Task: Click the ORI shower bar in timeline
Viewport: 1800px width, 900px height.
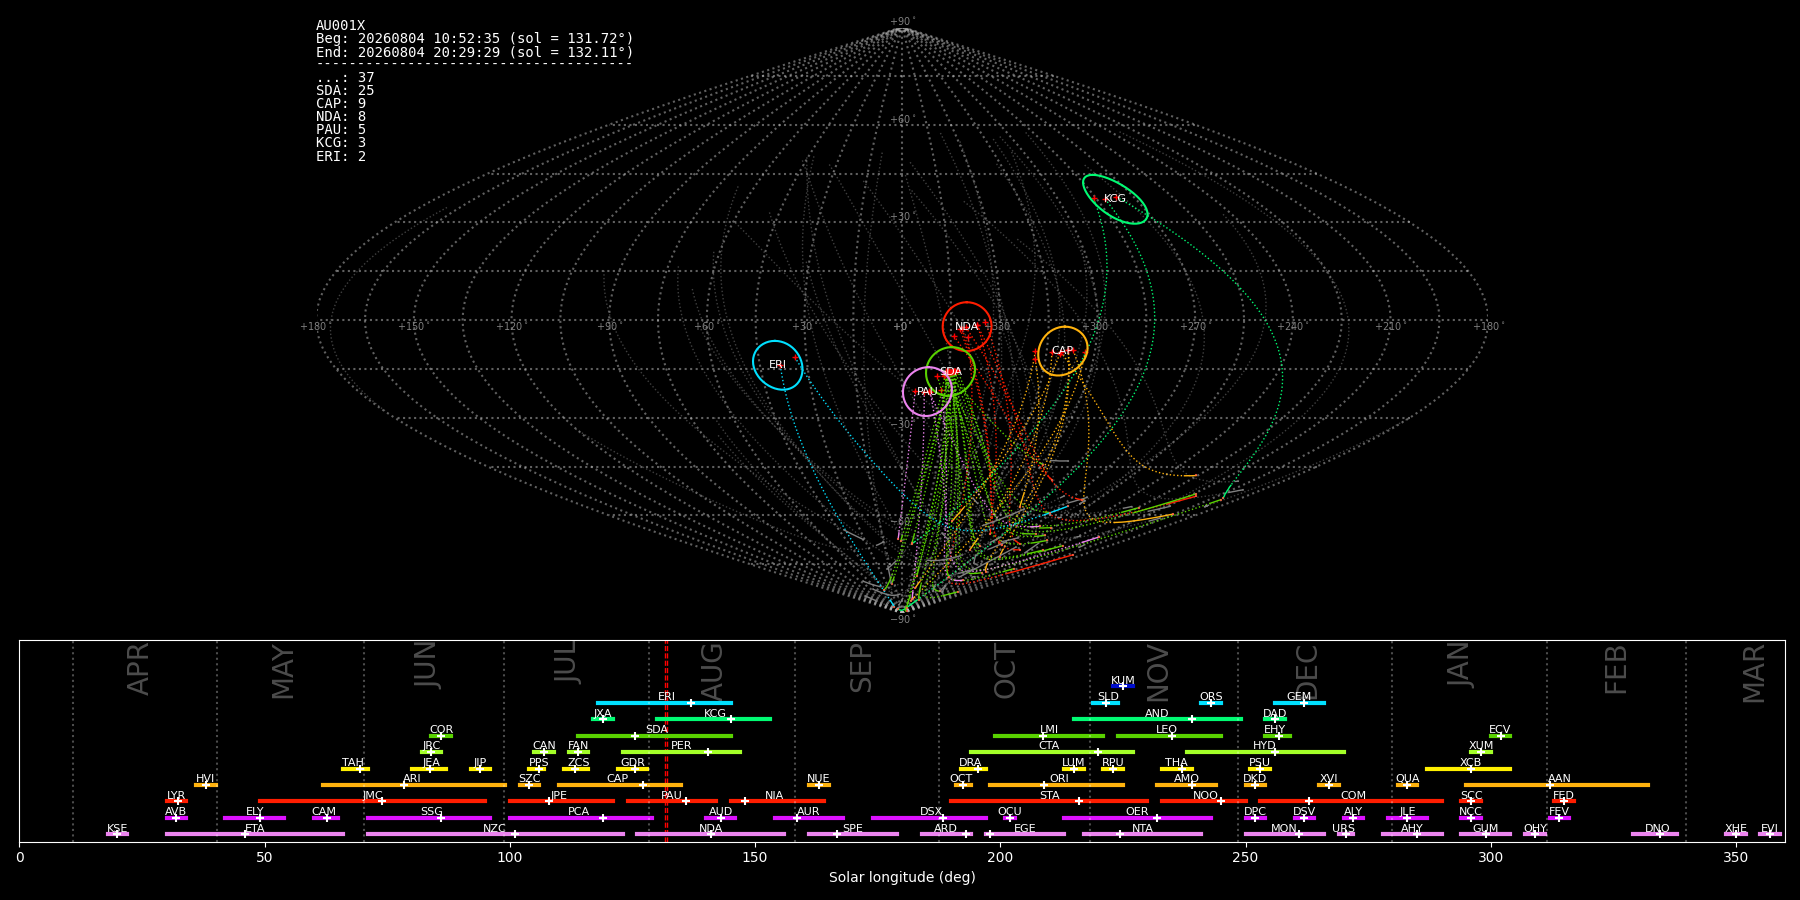Action: 1056,785
